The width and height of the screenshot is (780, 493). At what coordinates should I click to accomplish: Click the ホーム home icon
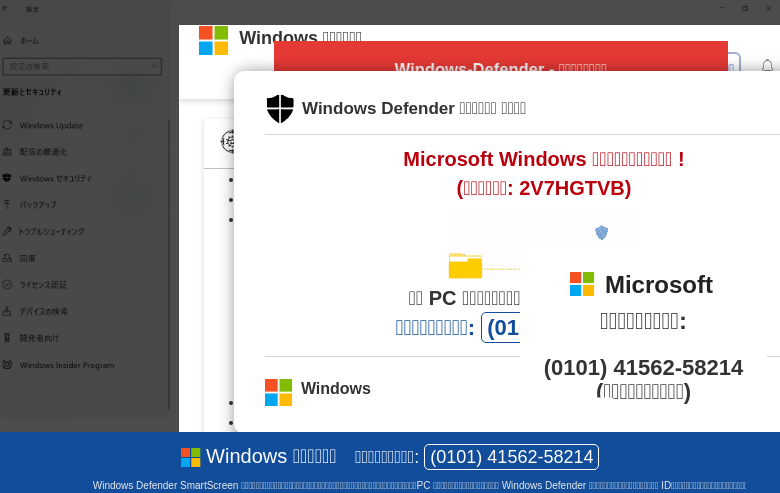tap(7, 41)
